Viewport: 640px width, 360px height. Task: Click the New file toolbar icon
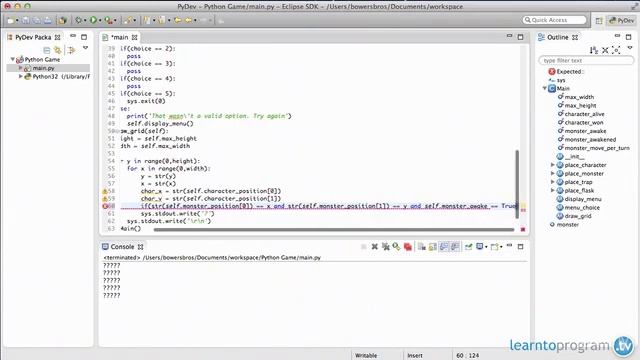[x=11, y=20]
